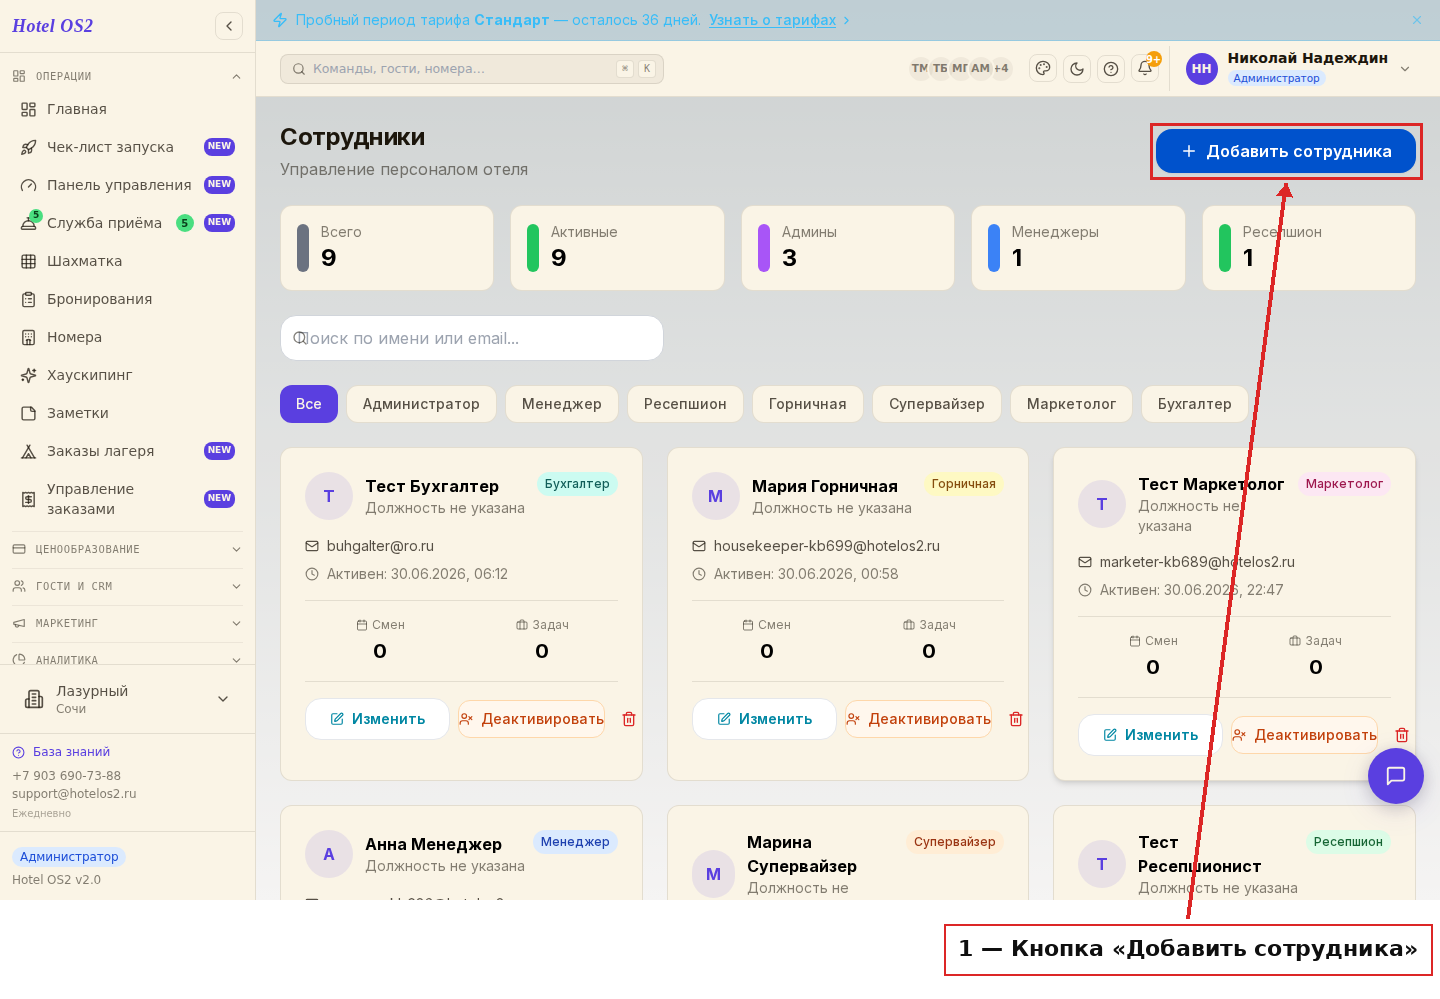
Task: Click the Всего stat card
Action: [x=387, y=248]
